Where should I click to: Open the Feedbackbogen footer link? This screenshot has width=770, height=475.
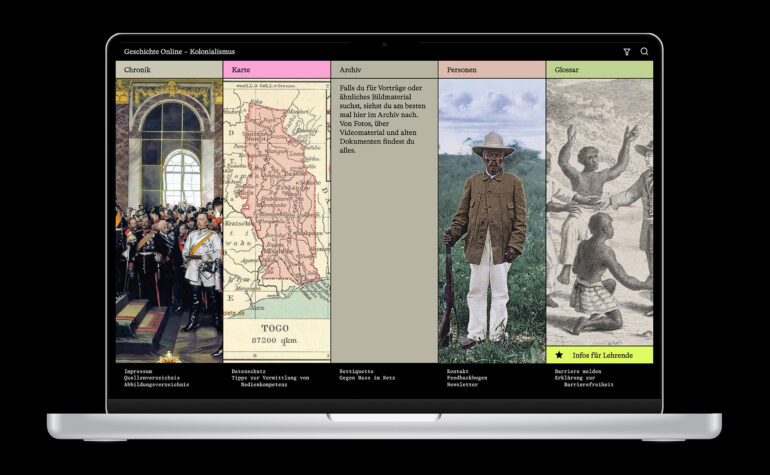click(467, 378)
